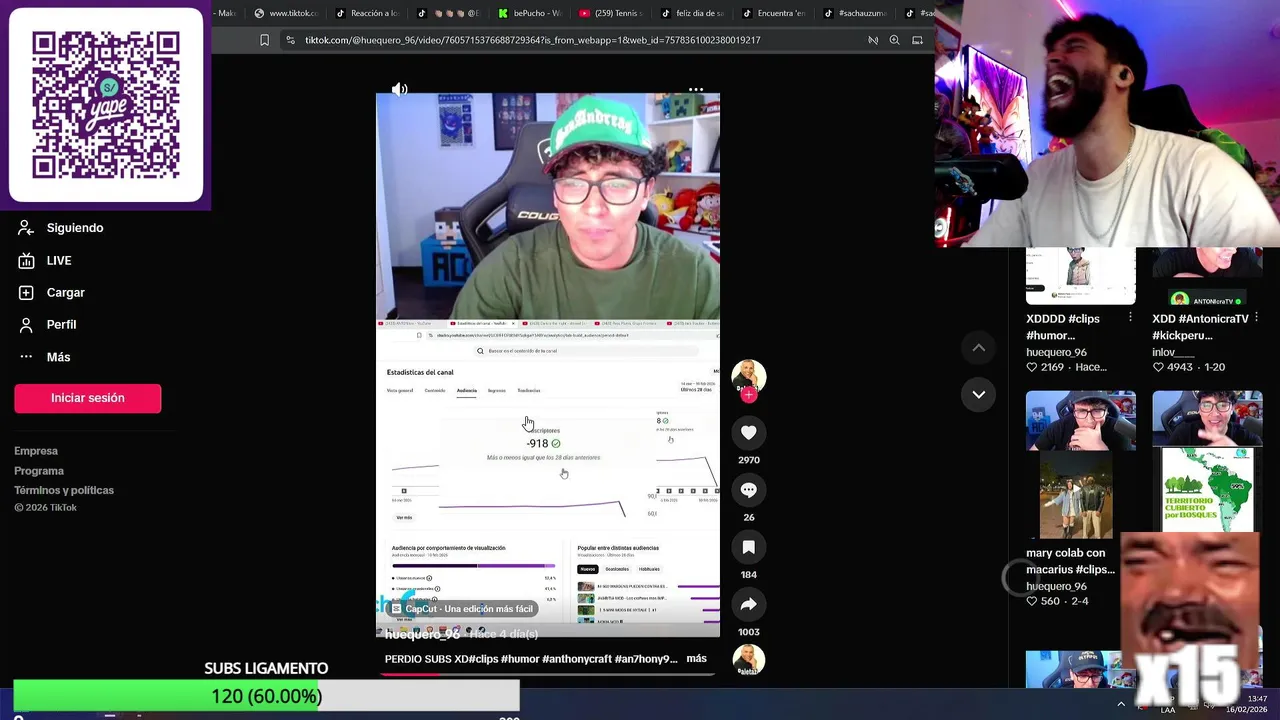This screenshot has width=1280, height=720.
Task: Open the comments bubble showing 26
Action: (x=748, y=490)
